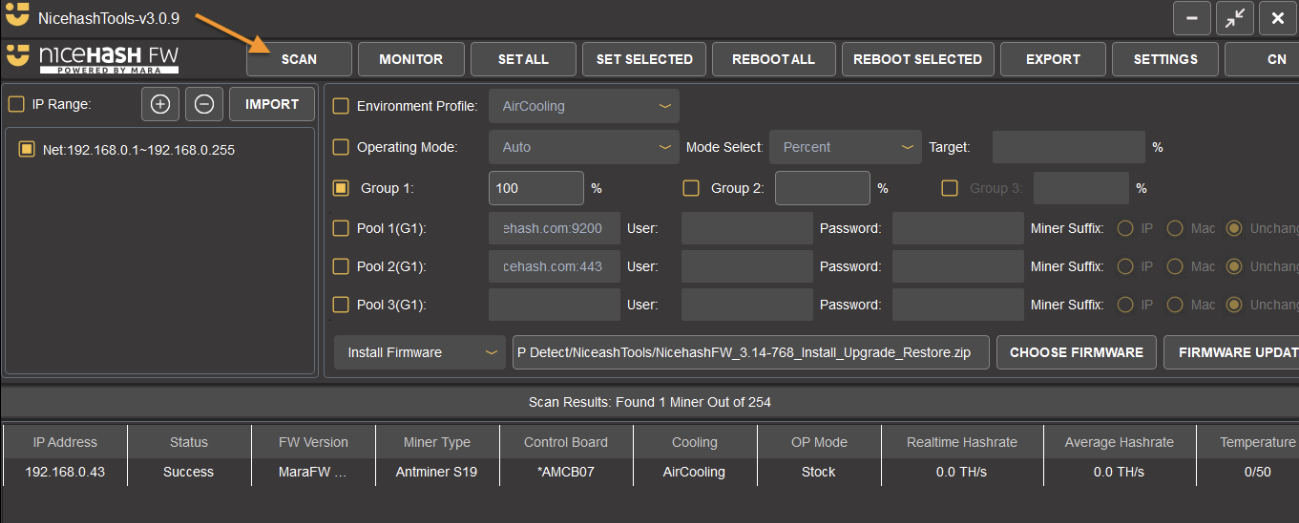Enable the Environment Profile checkbox
Screen dimensions: 1299x523
(x=341, y=106)
